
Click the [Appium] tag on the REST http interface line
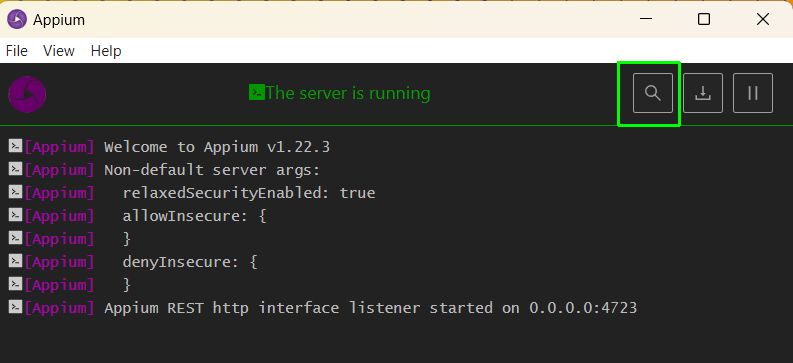point(59,308)
